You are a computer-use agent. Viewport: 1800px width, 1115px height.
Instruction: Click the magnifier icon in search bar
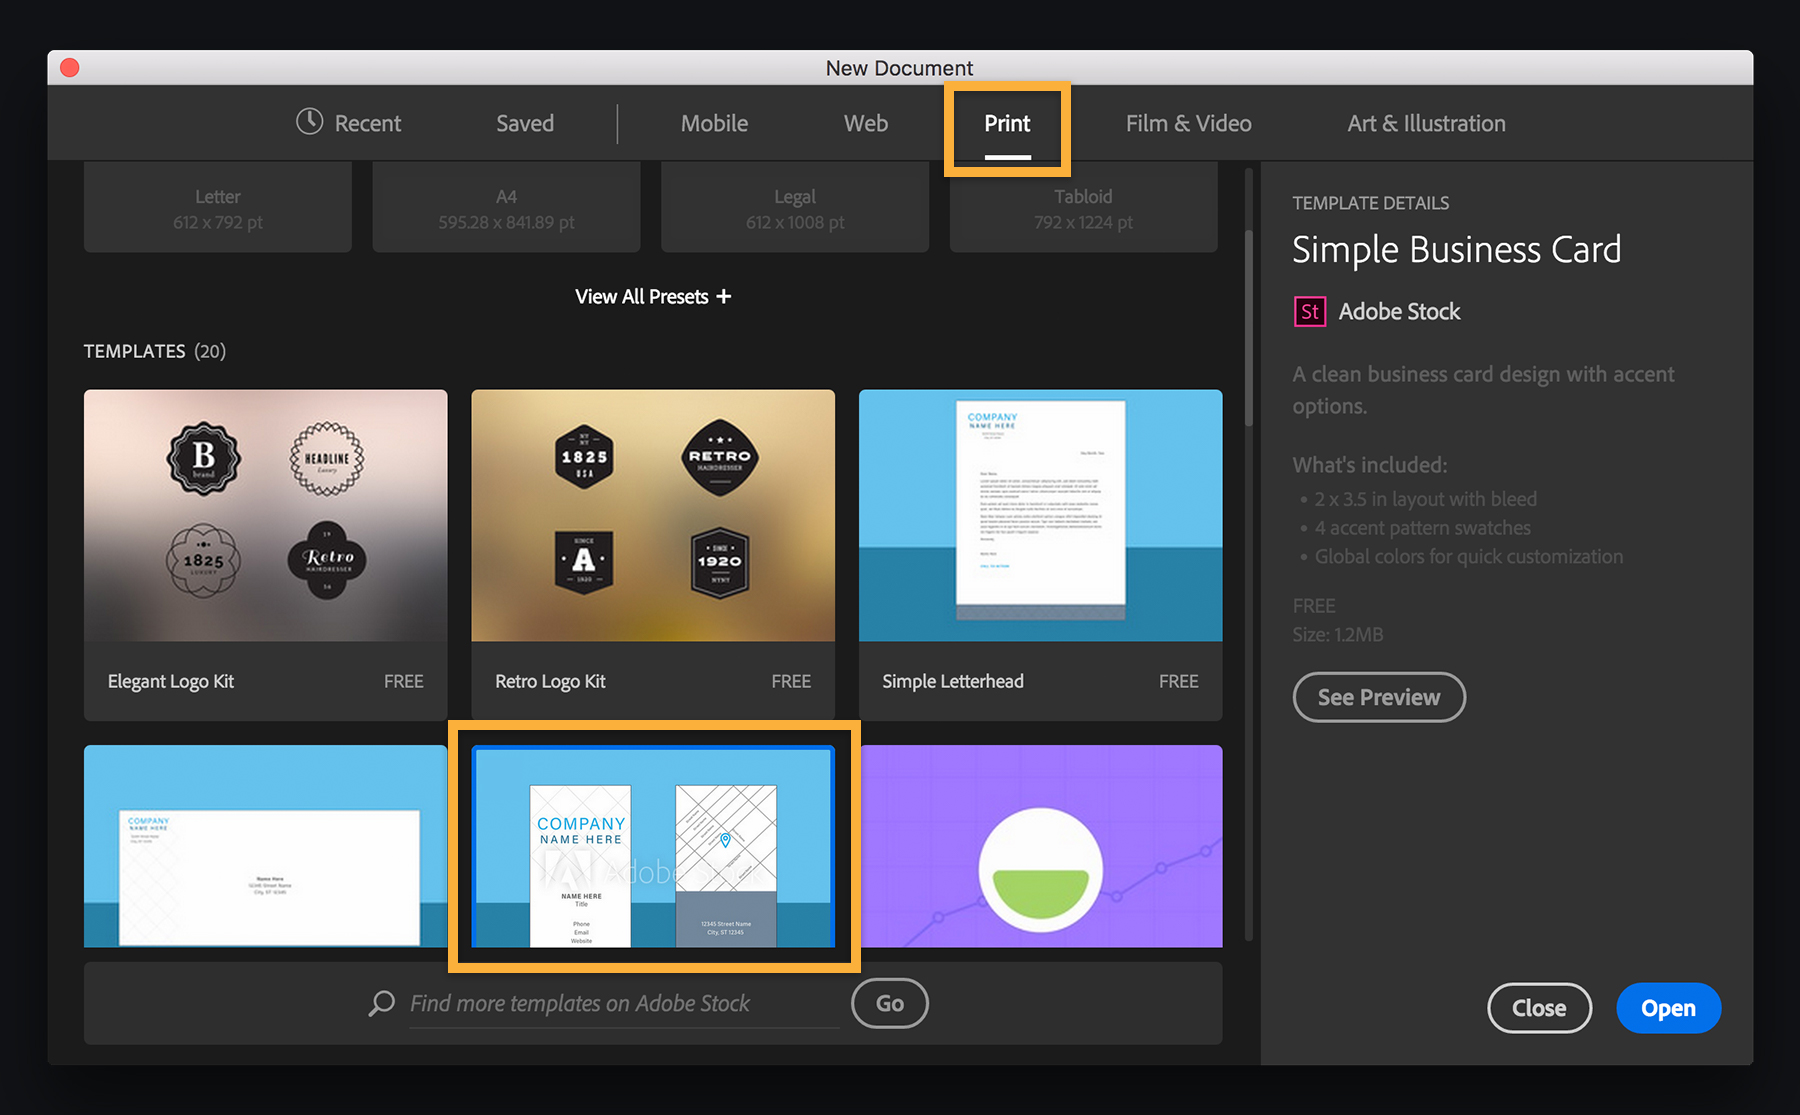click(381, 1003)
